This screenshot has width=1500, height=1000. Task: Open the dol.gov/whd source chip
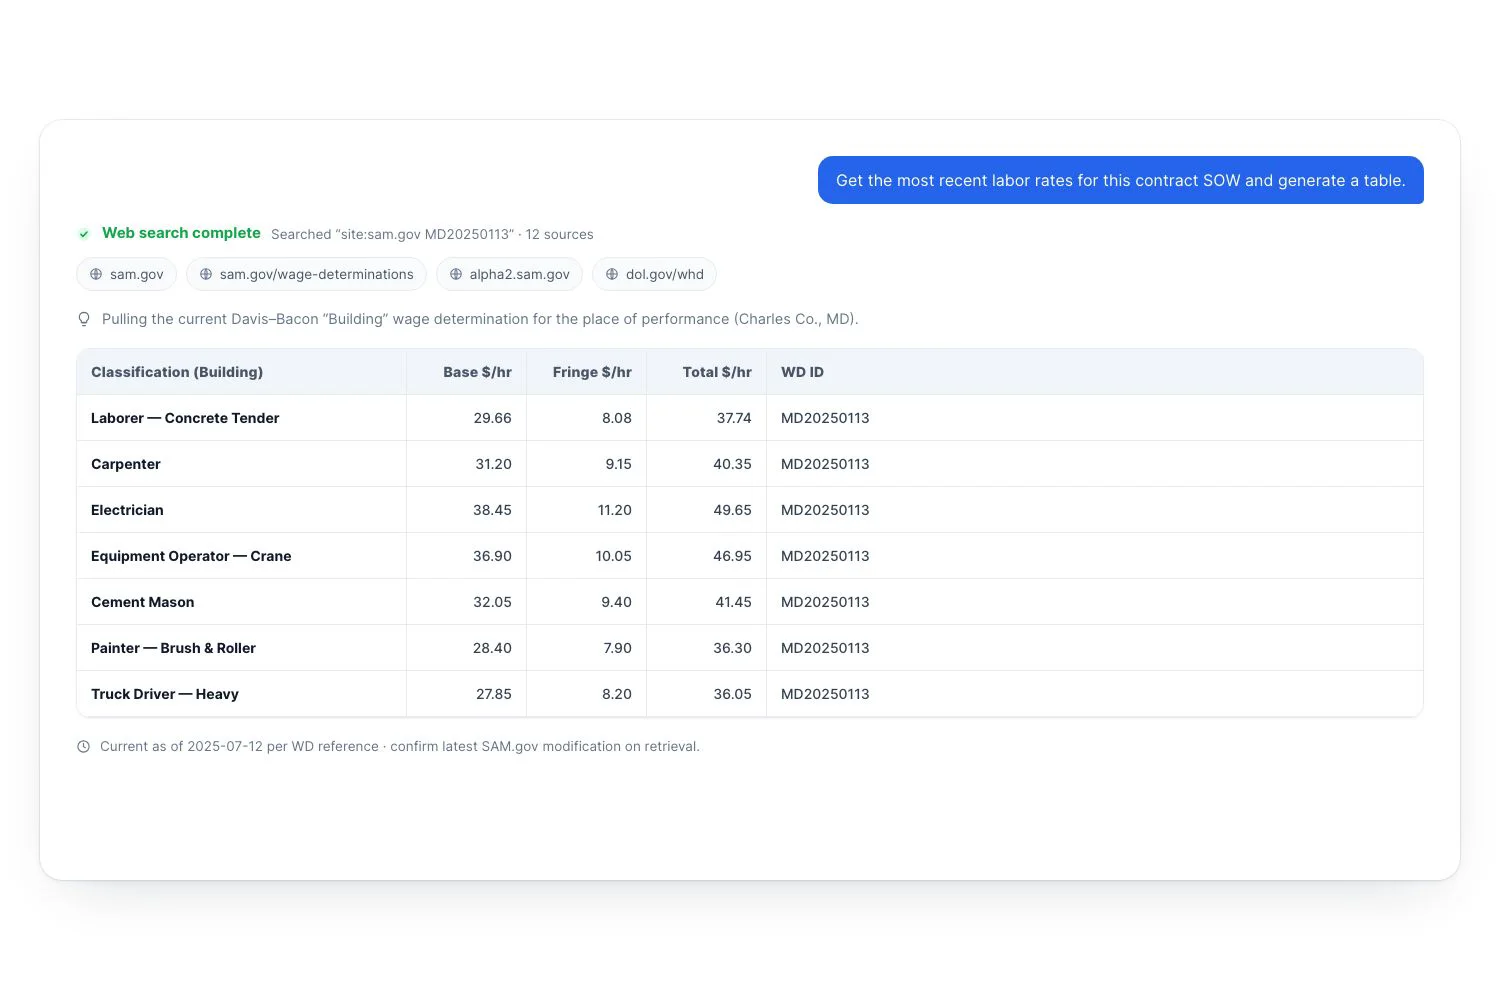pyautogui.click(x=654, y=274)
